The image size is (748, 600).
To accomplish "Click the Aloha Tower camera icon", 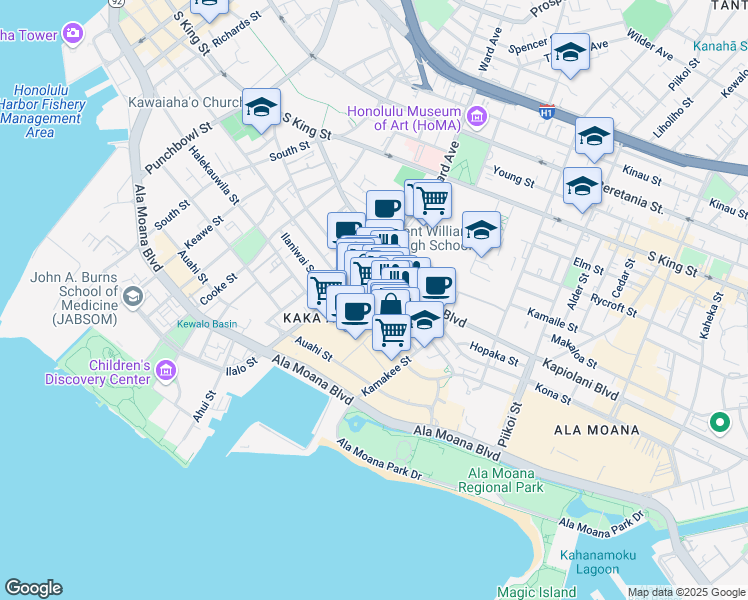I will coord(73,33).
